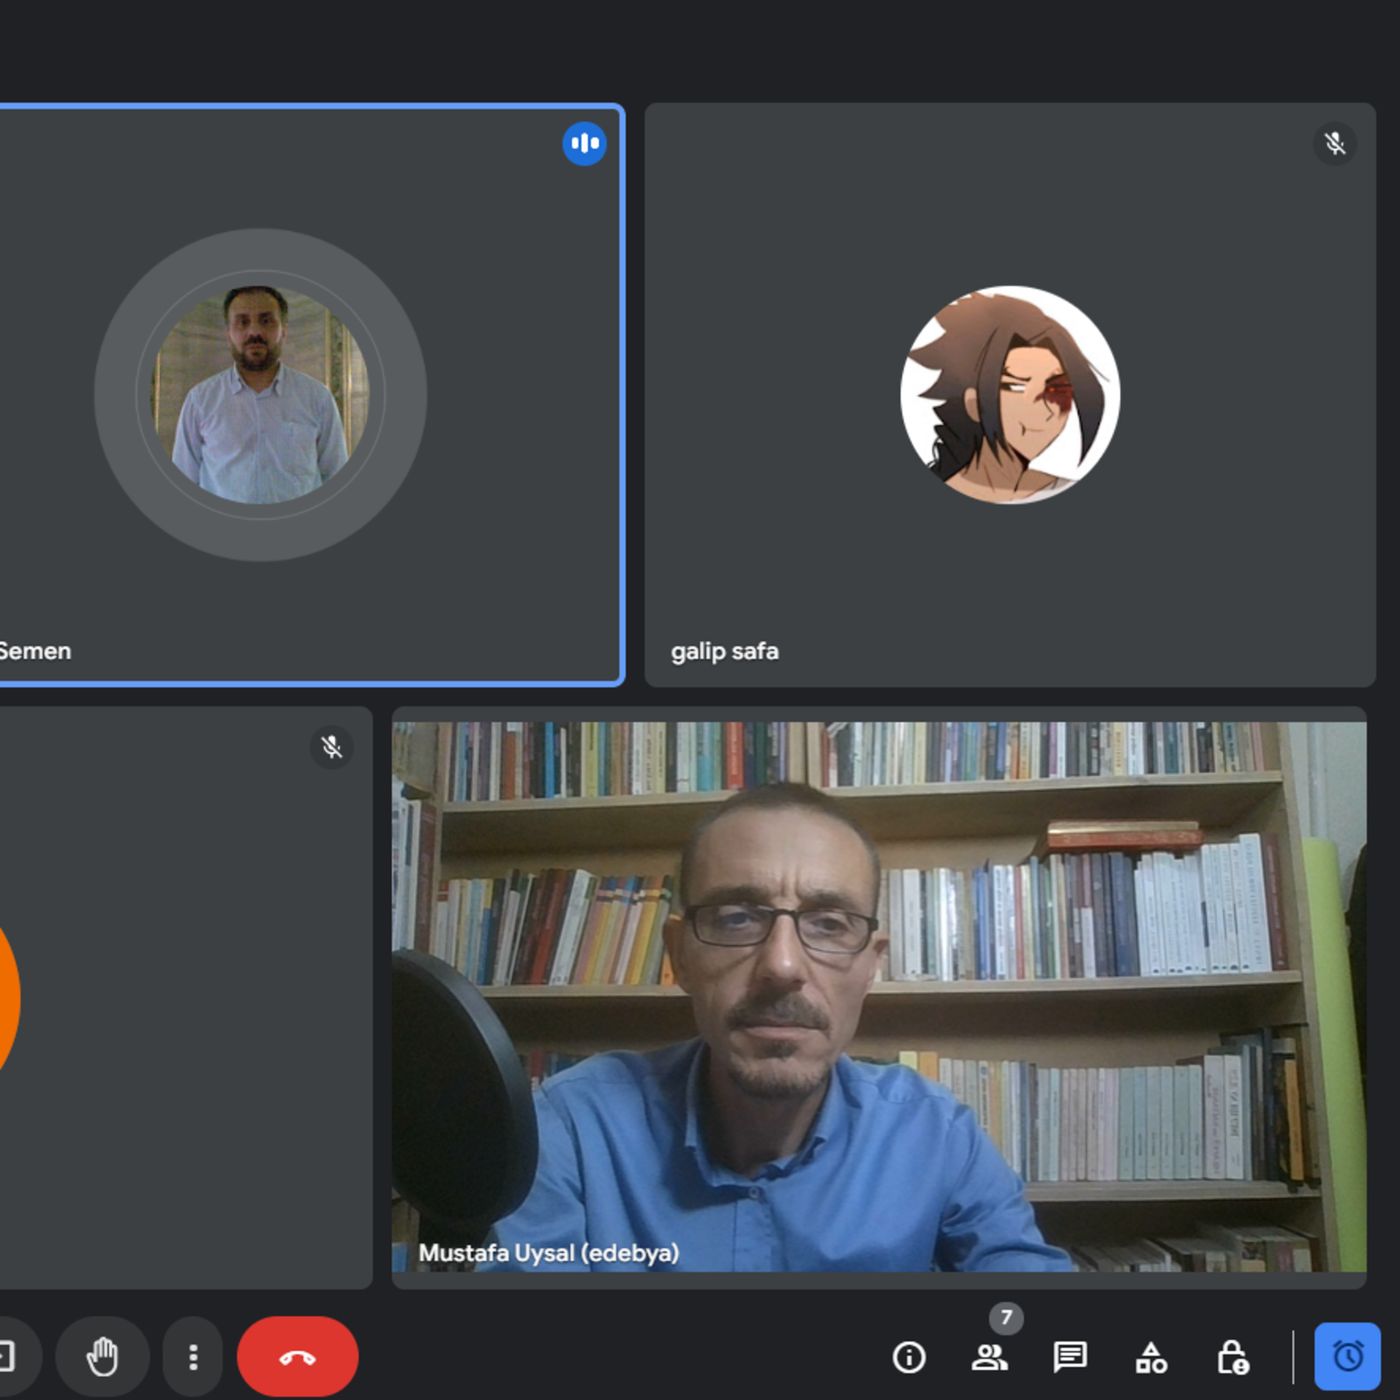
Task: Show everyone via the people icon
Action: [x=989, y=1357]
